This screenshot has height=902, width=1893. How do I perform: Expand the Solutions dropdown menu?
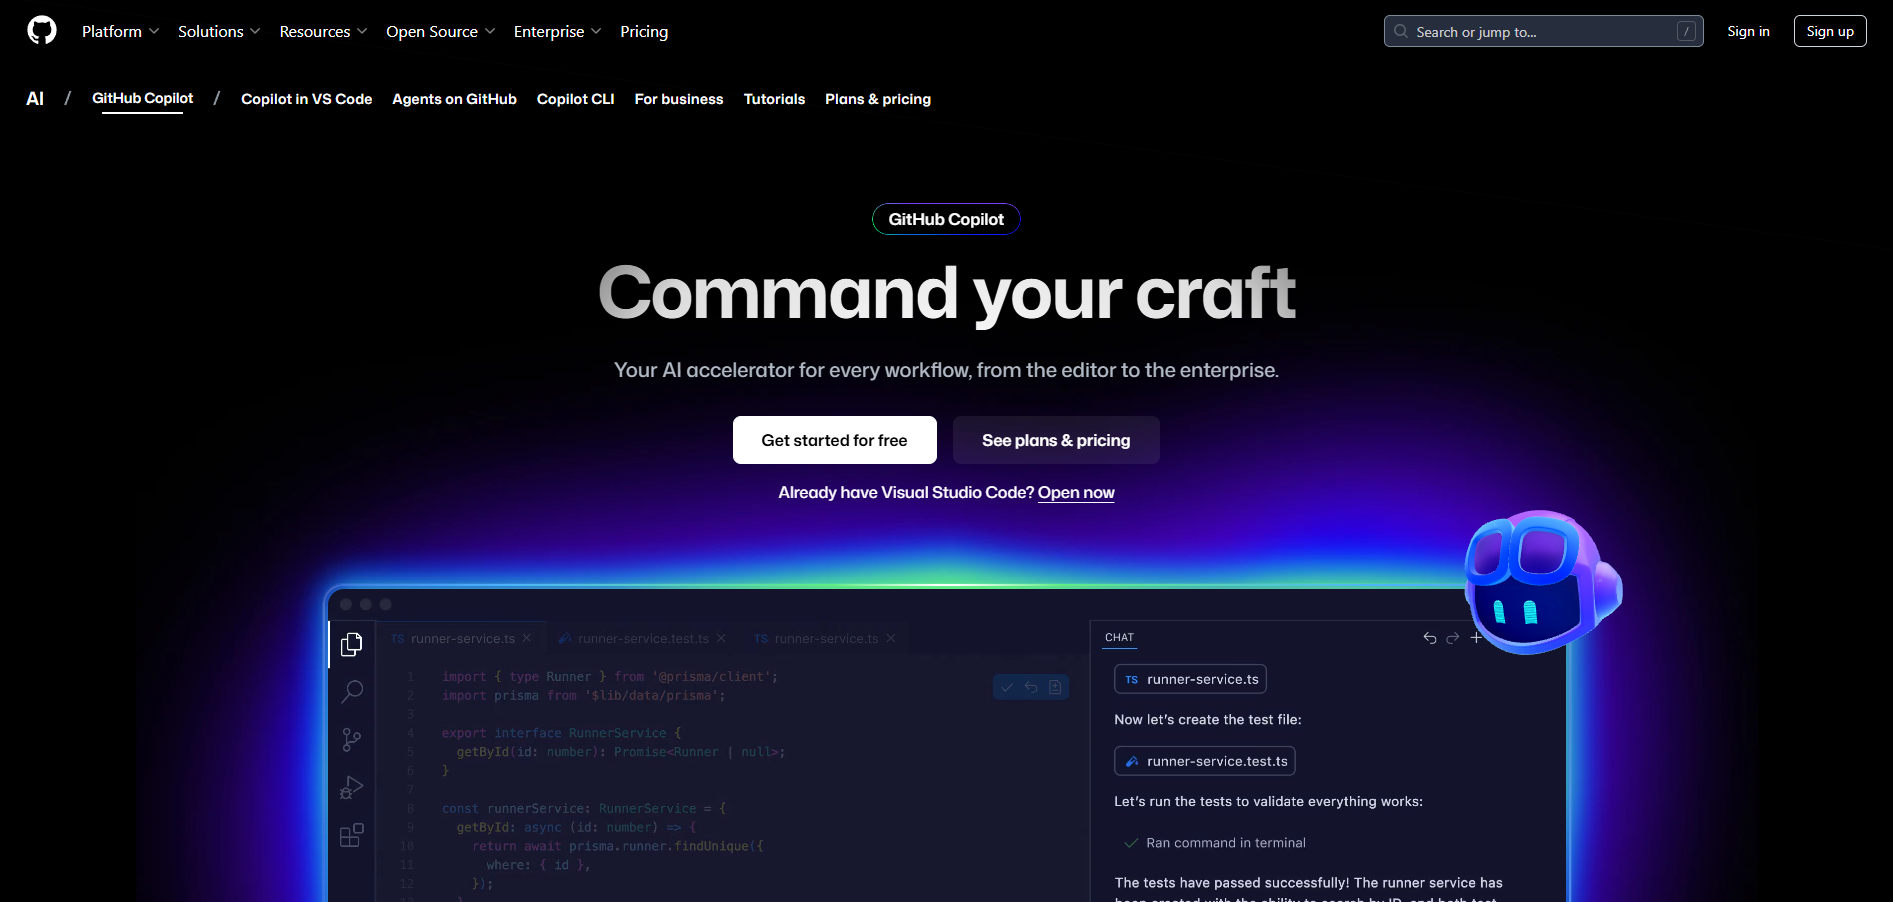click(219, 31)
